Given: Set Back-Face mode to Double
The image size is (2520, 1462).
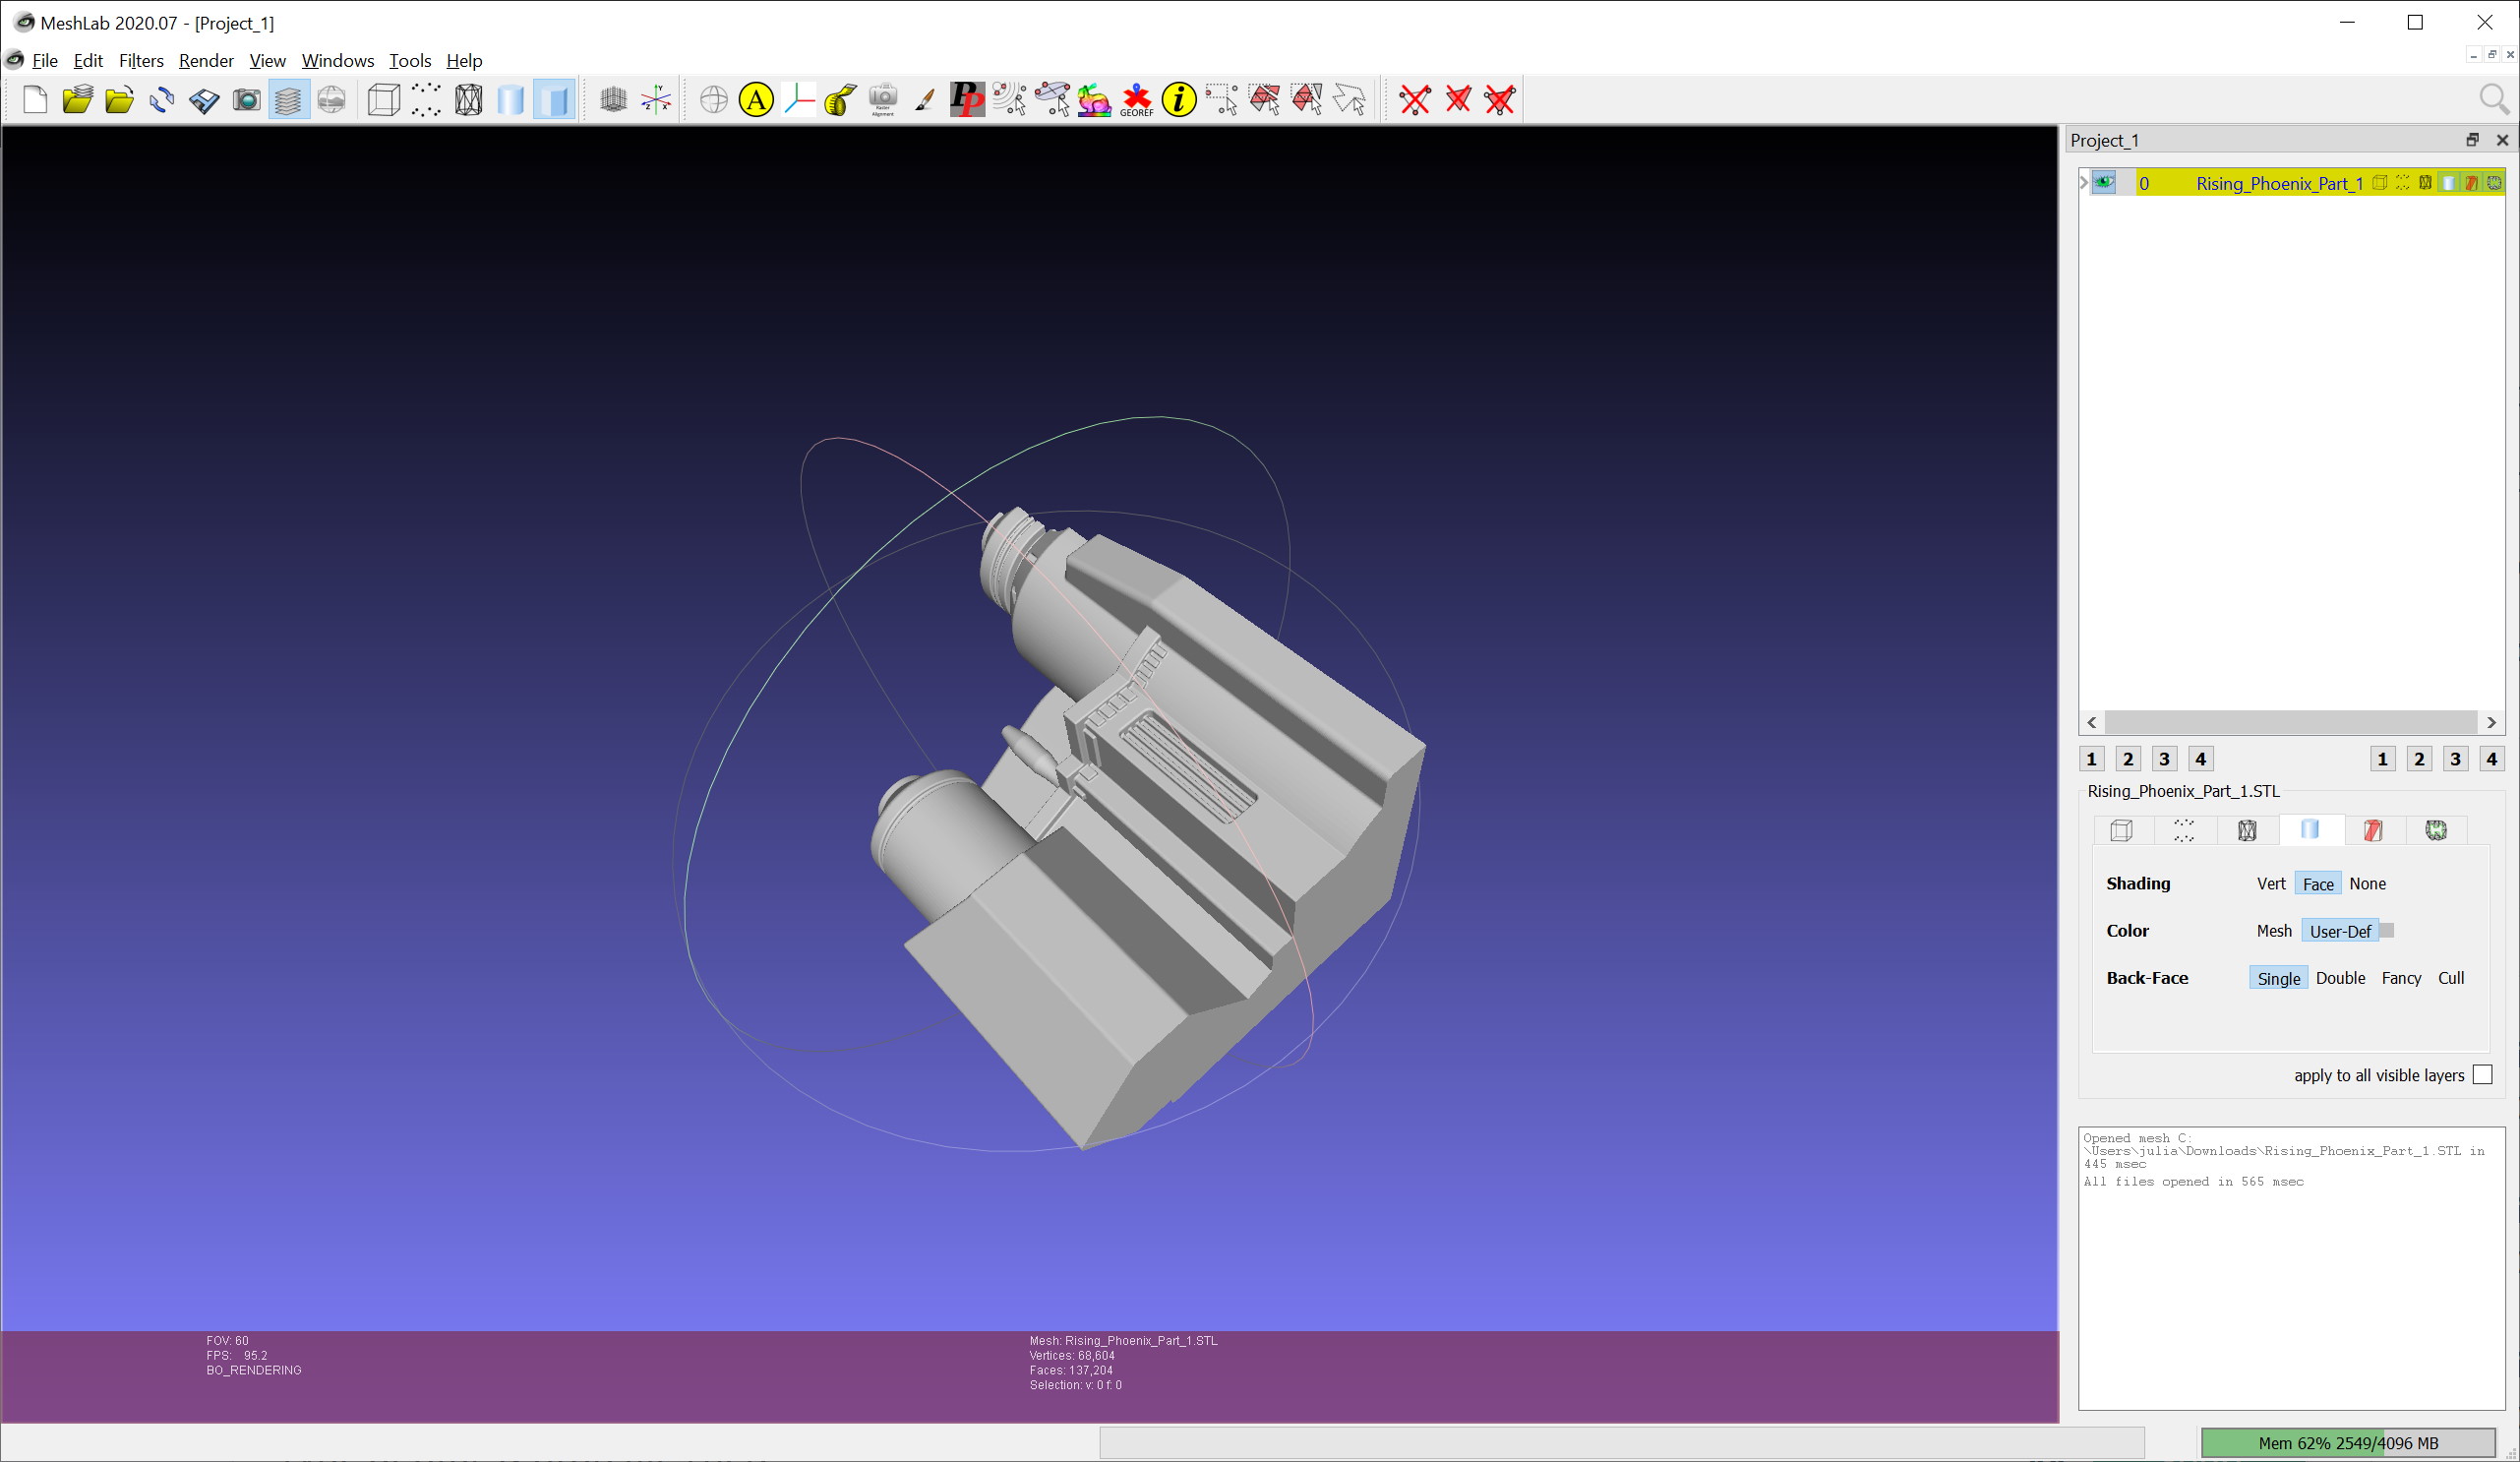Looking at the screenshot, I should (x=2340, y=978).
